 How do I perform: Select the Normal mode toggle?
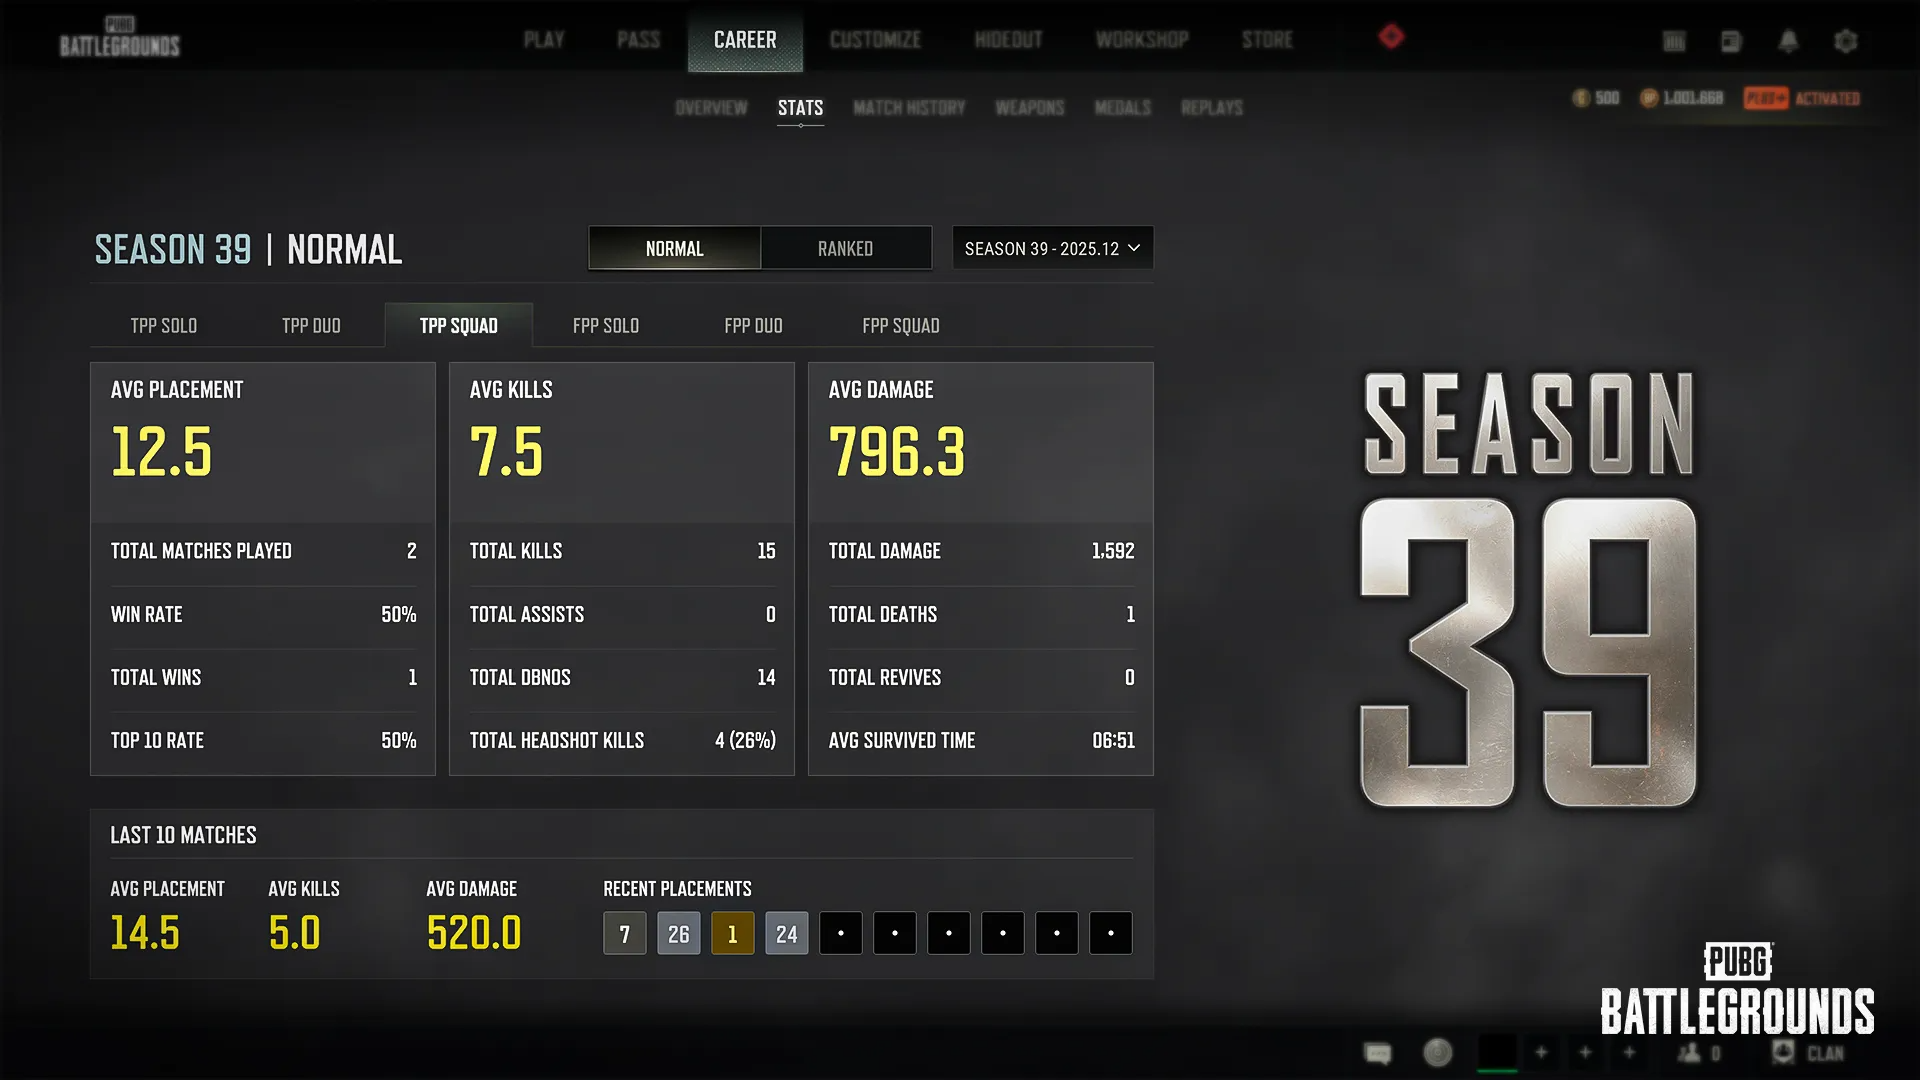point(675,249)
